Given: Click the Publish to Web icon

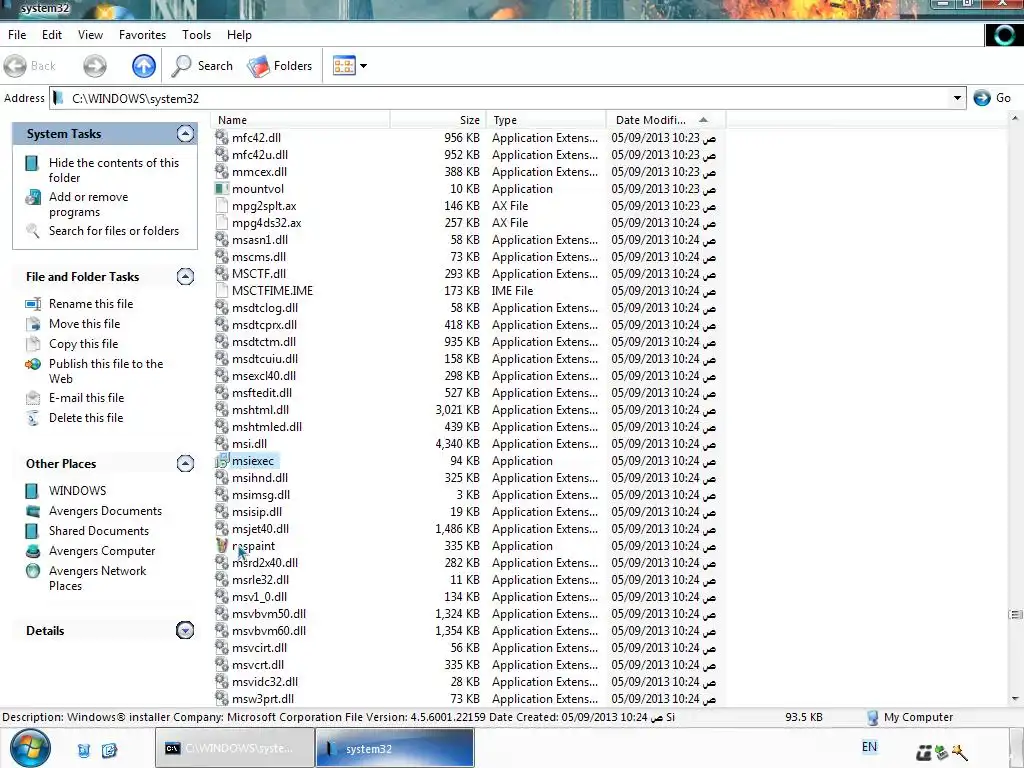Looking at the screenshot, I should point(33,364).
